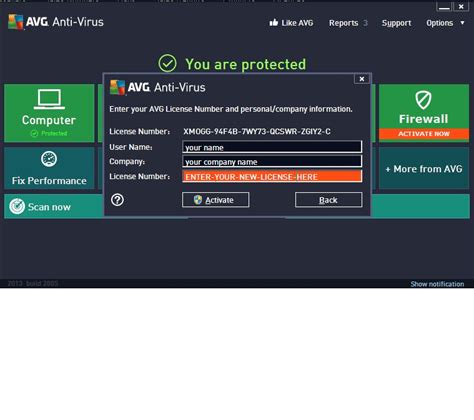Click the laptop icon on Computer tile
This screenshot has width=474, height=420.
pyautogui.click(x=49, y=99)
